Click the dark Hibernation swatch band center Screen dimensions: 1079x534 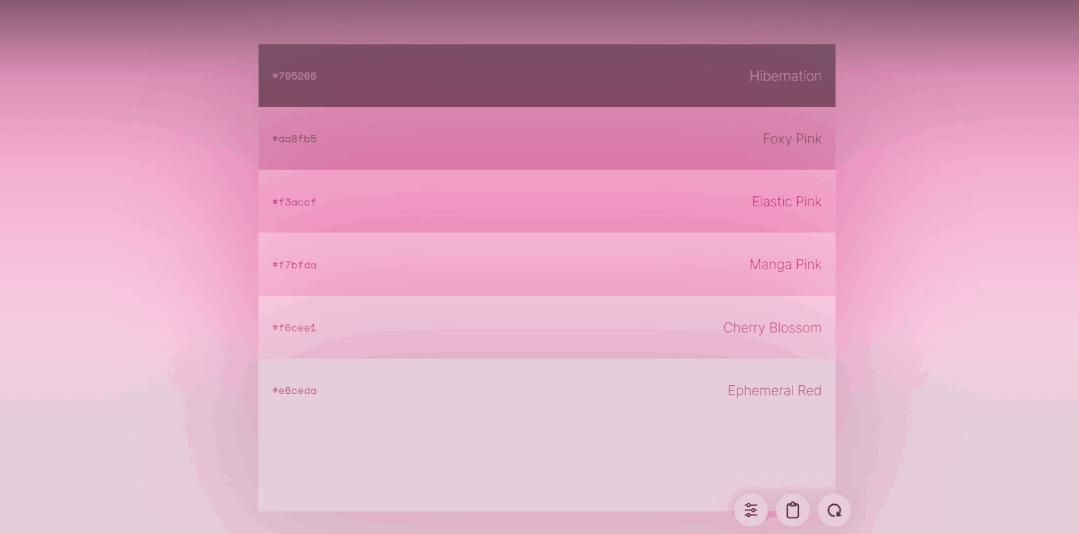pyautogui.click(x=546, y=76)
